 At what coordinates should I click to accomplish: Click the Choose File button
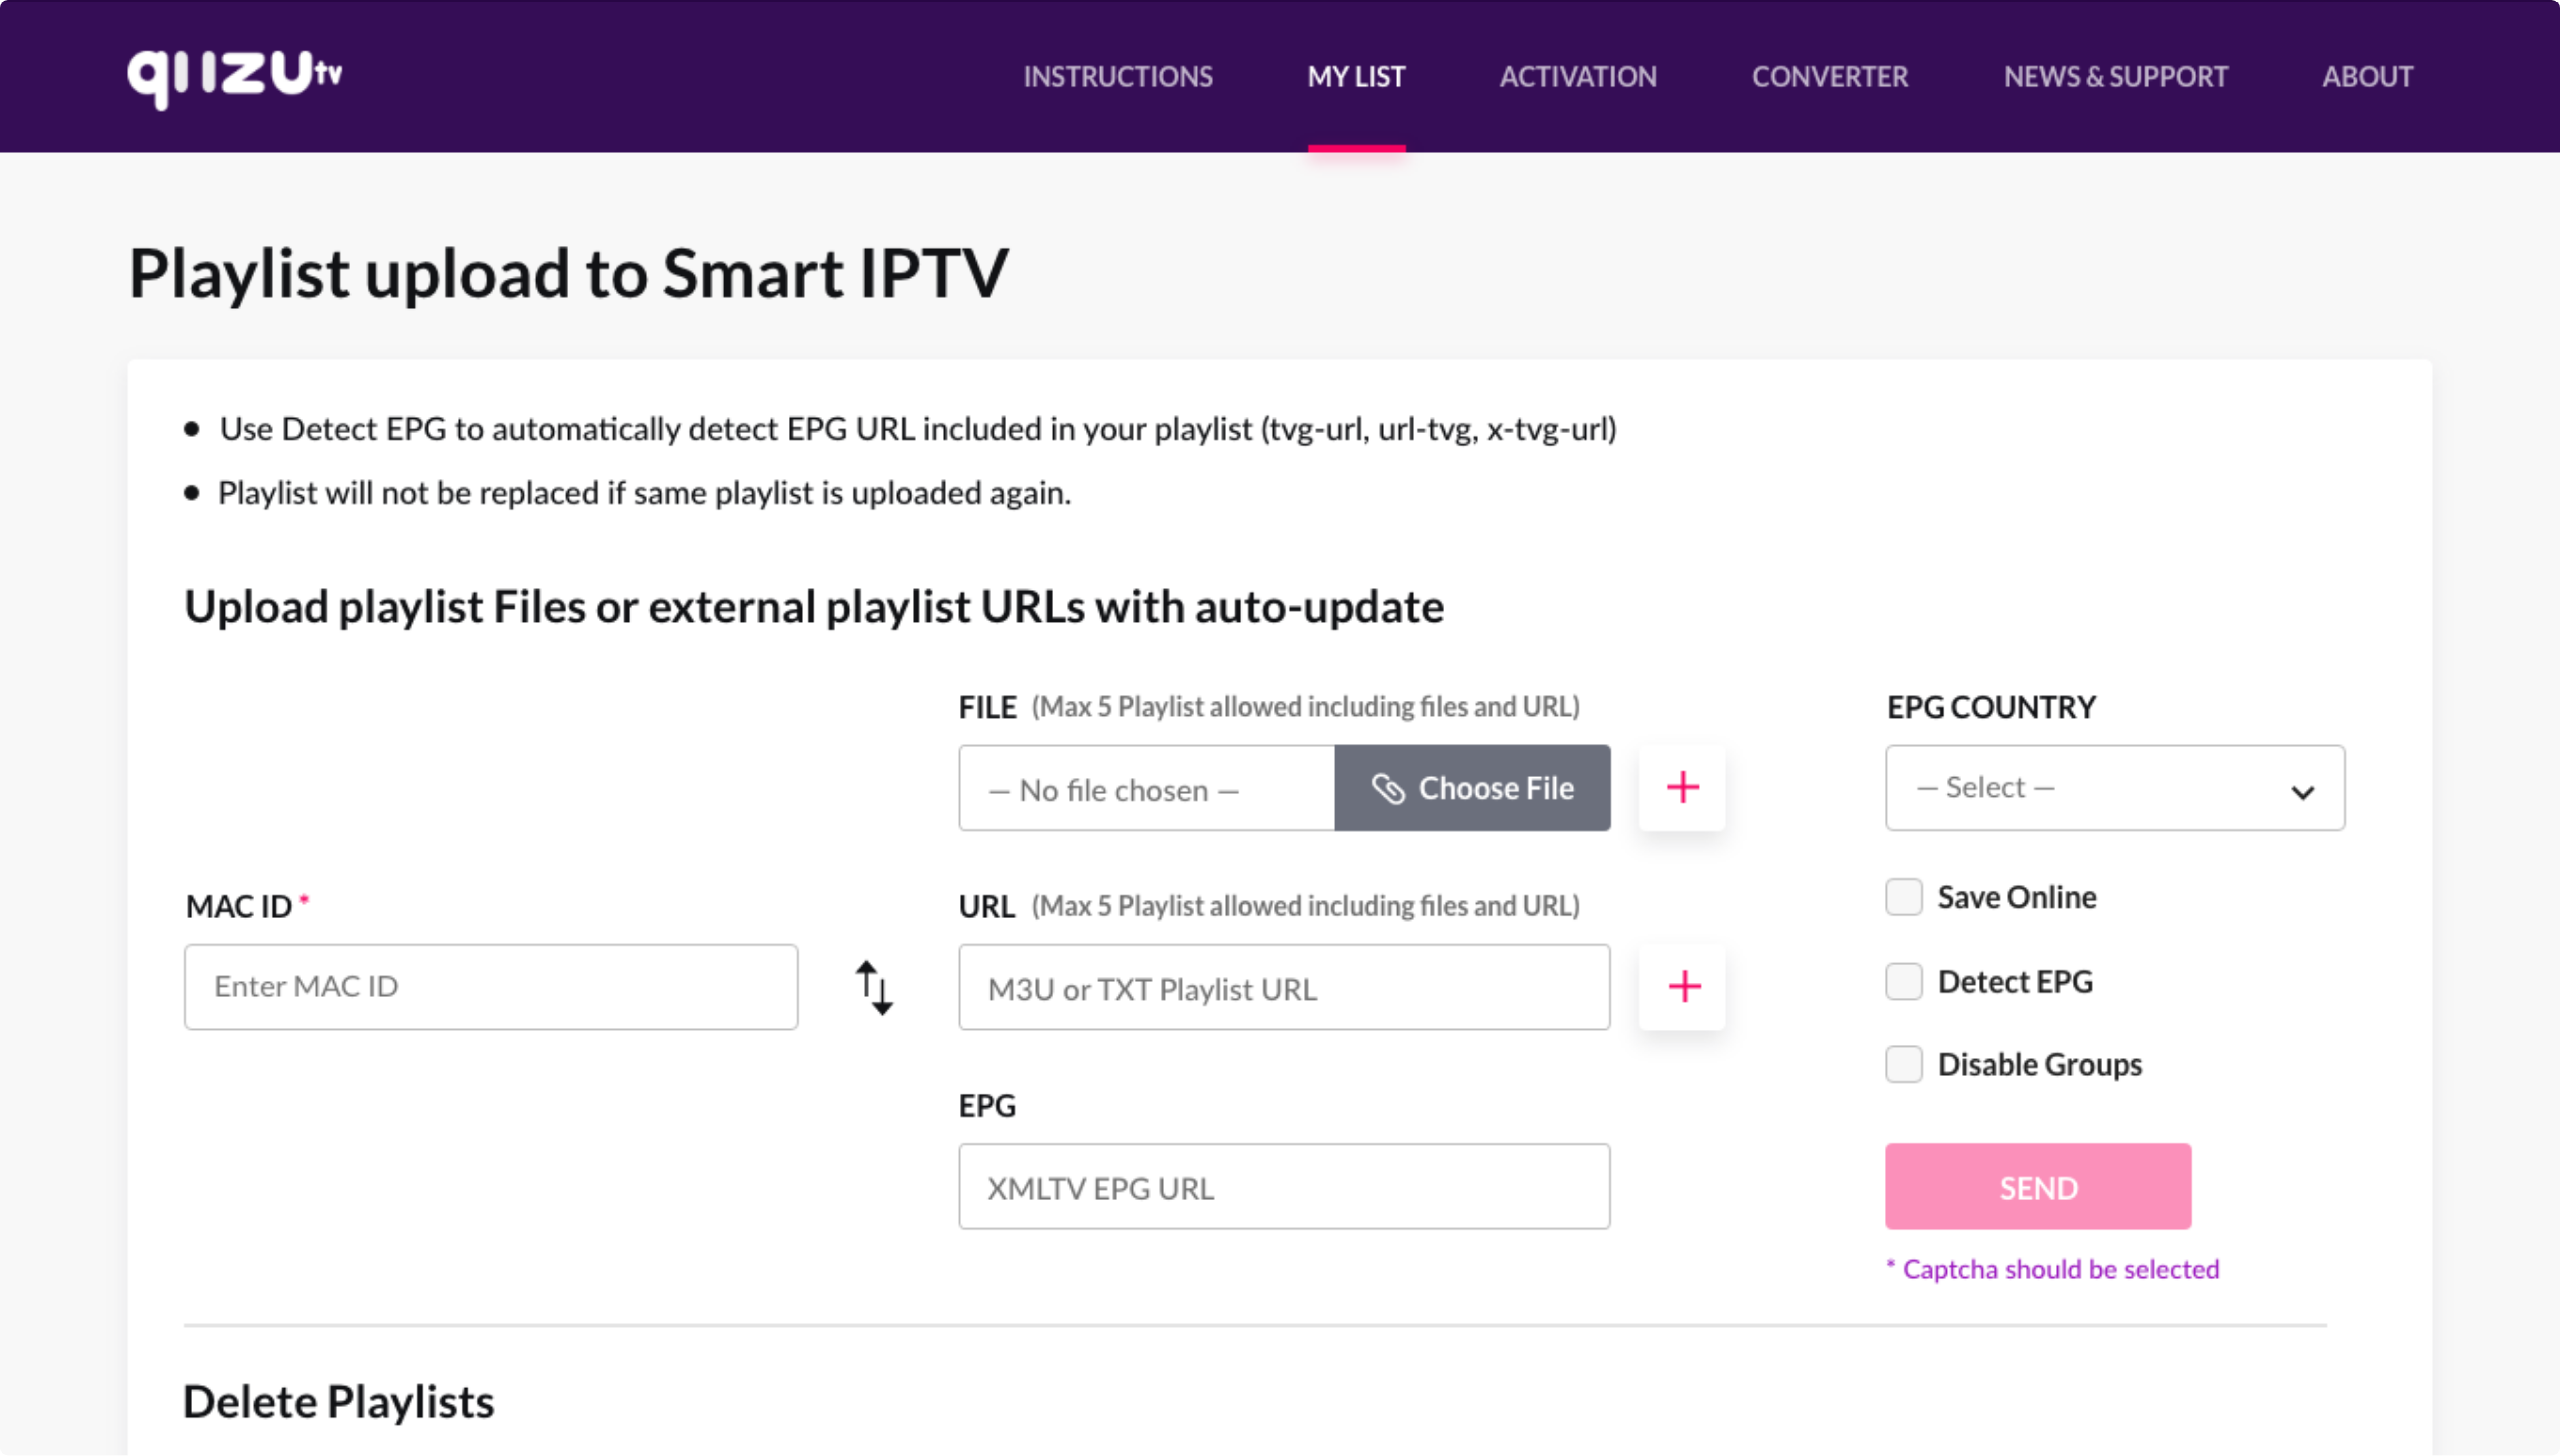pyautogui.click(x=1472, y=788)
